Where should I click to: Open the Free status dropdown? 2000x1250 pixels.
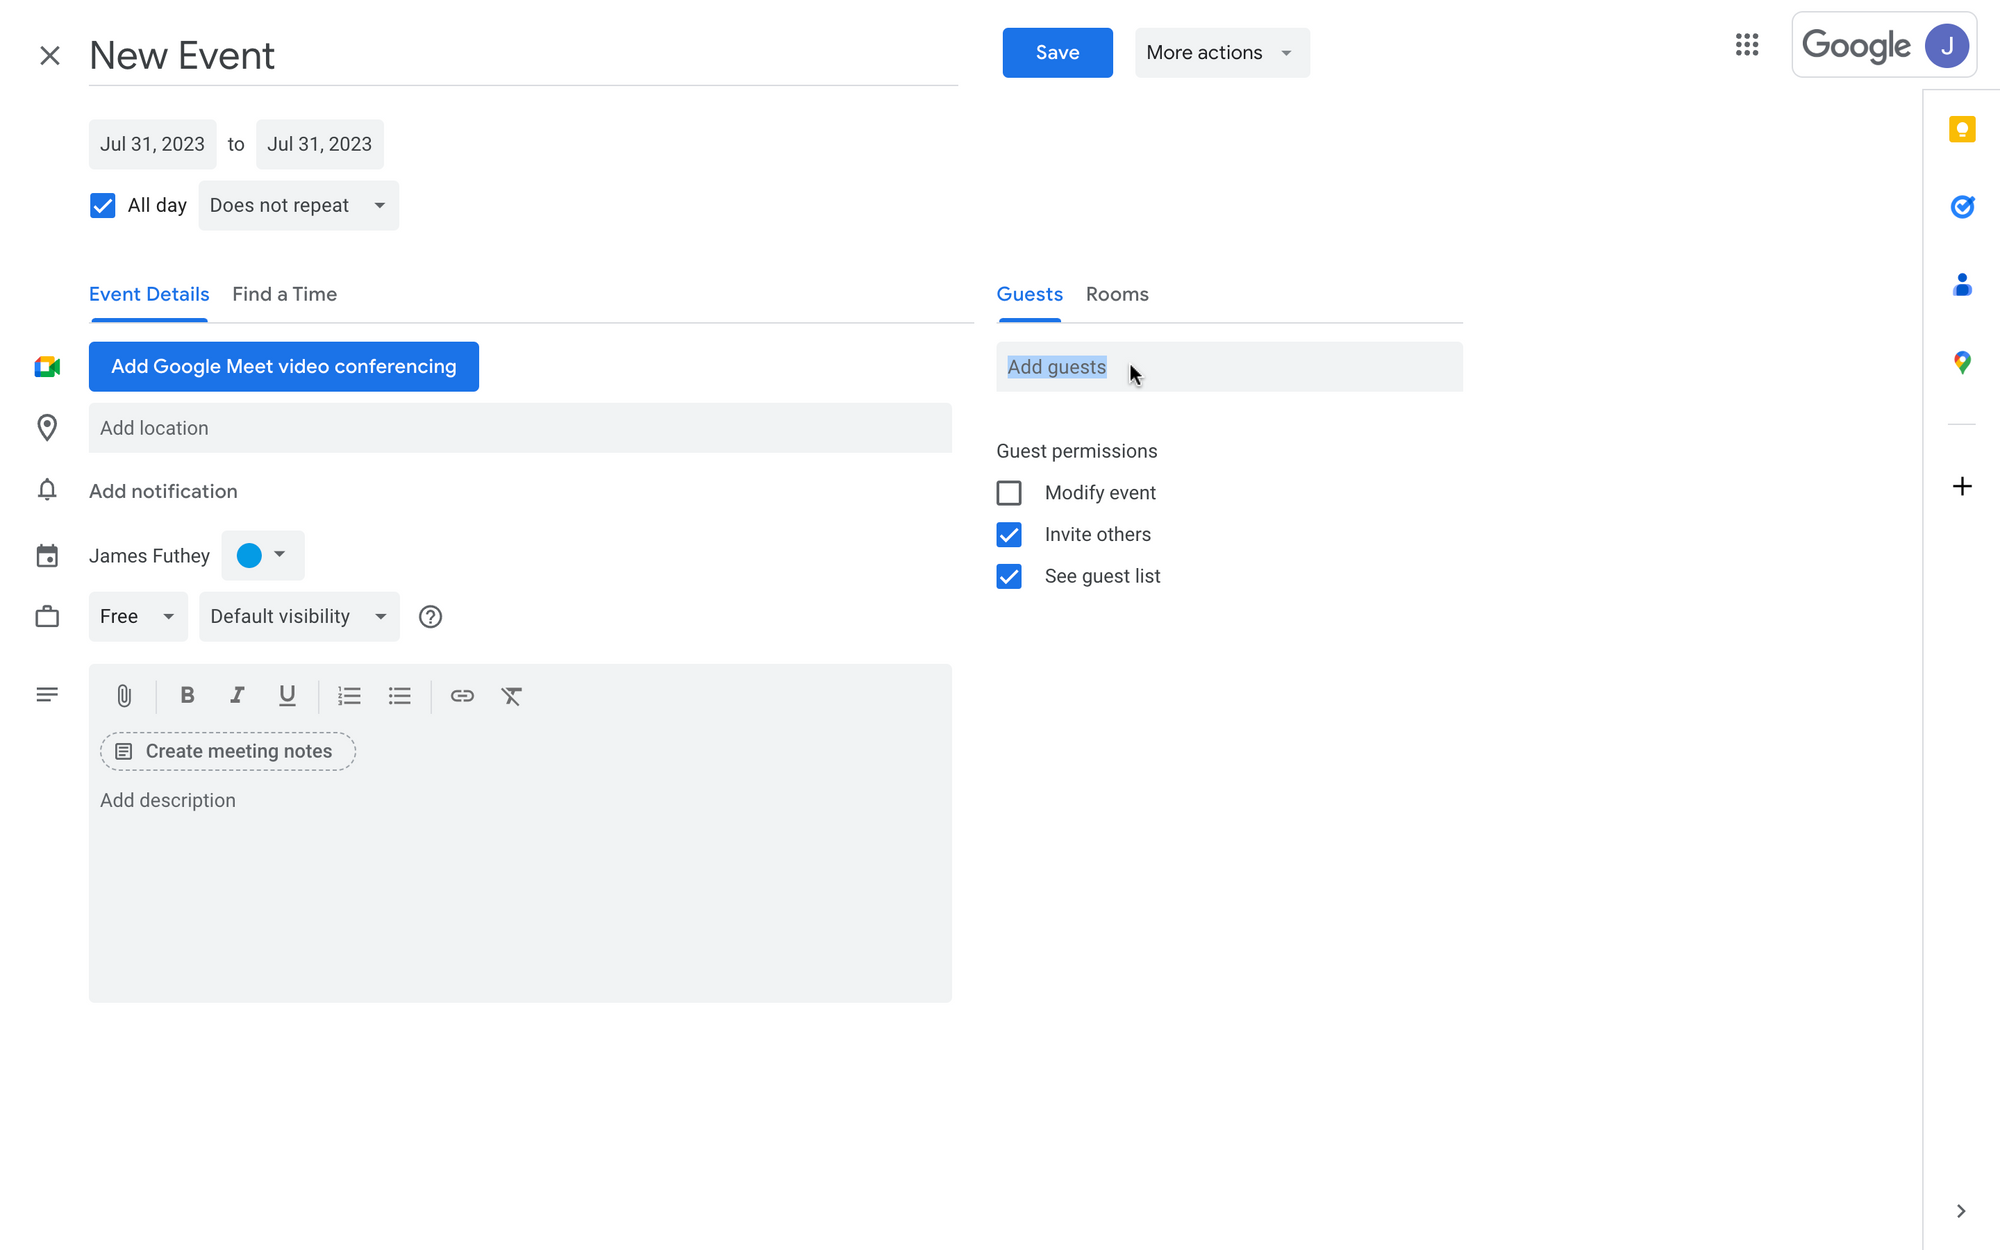[135, 615]
